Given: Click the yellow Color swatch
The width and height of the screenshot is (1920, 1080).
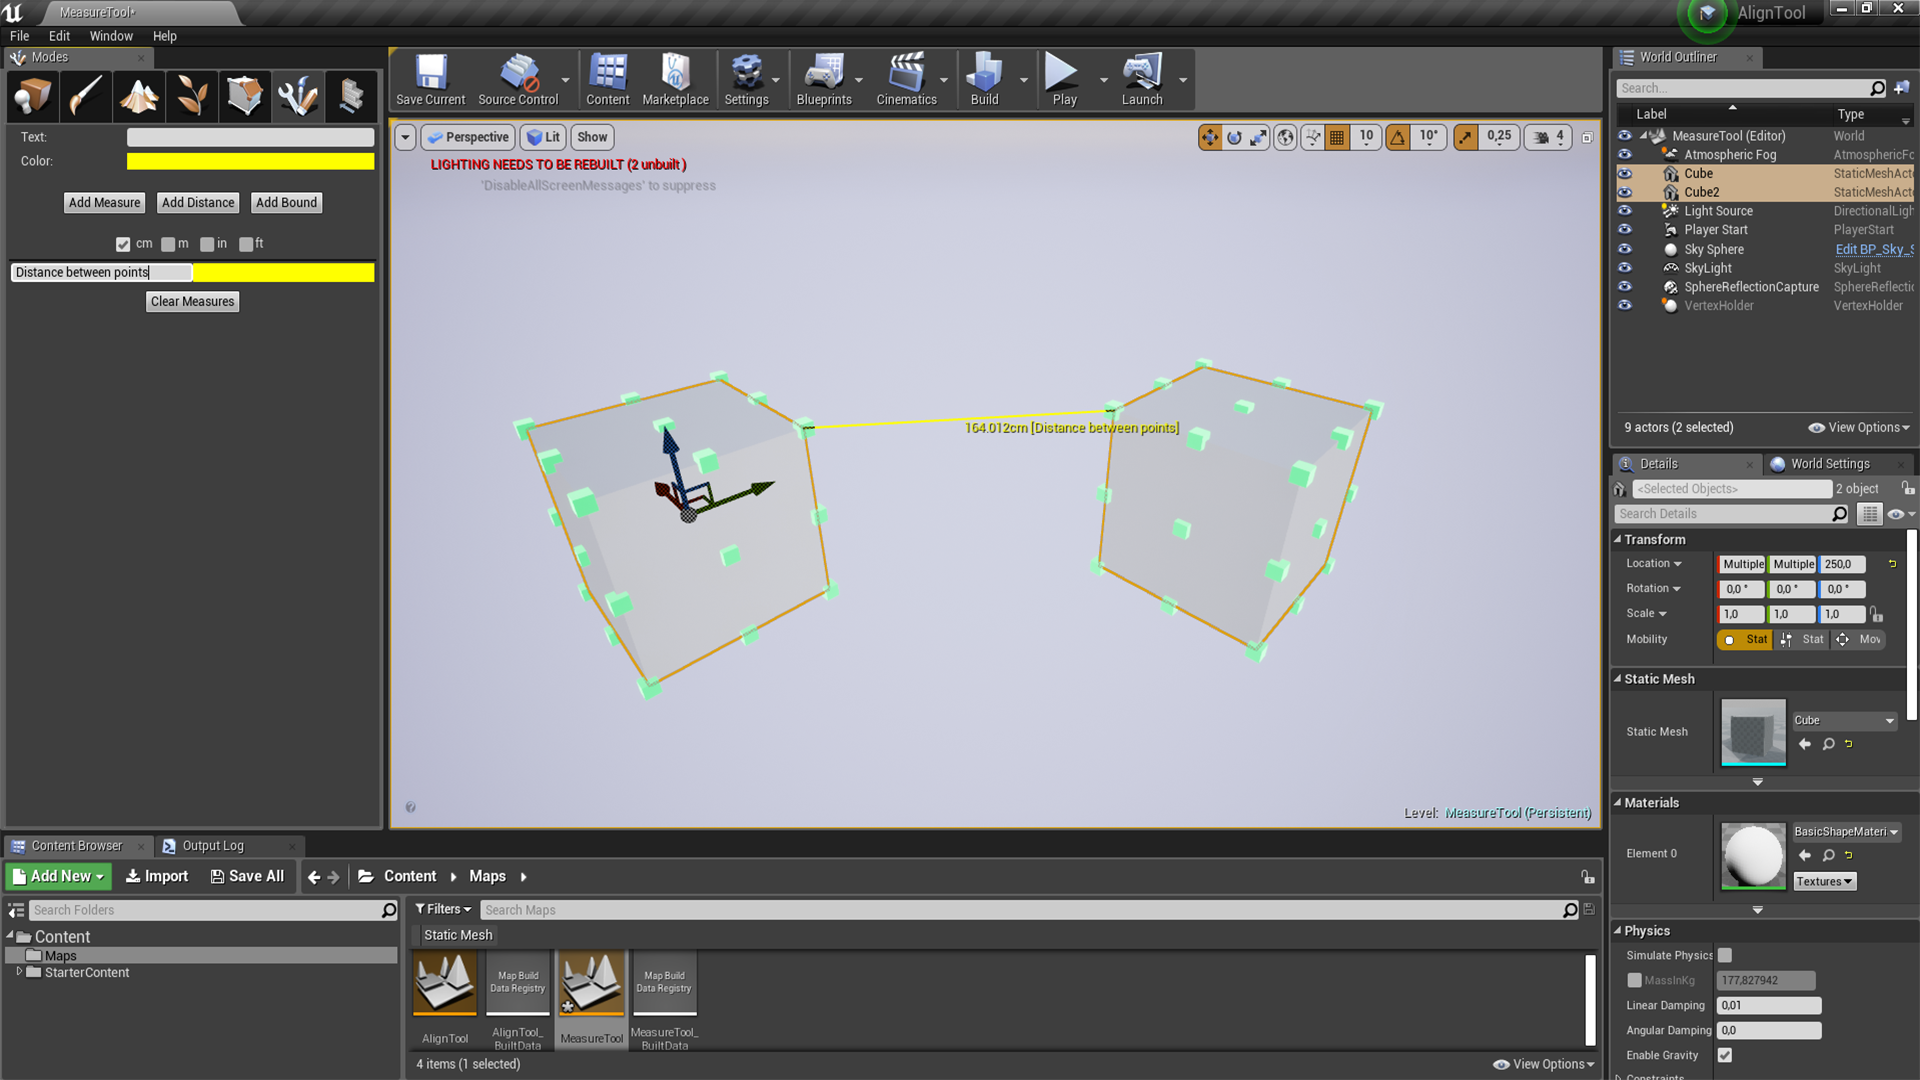Looking at the screenshot, I should tap(250, 161).
